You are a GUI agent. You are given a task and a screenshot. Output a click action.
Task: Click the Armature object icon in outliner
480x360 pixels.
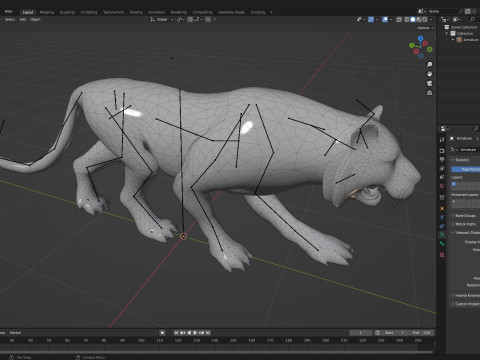coord(459,40)
